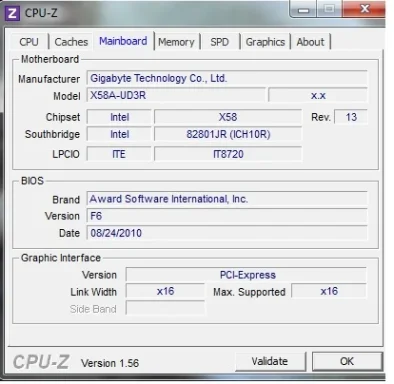The image size is (394, 384).
Task: Click the BIOS Brand field Award Software International
Action: pyautogui.click(x=227, y=199)
